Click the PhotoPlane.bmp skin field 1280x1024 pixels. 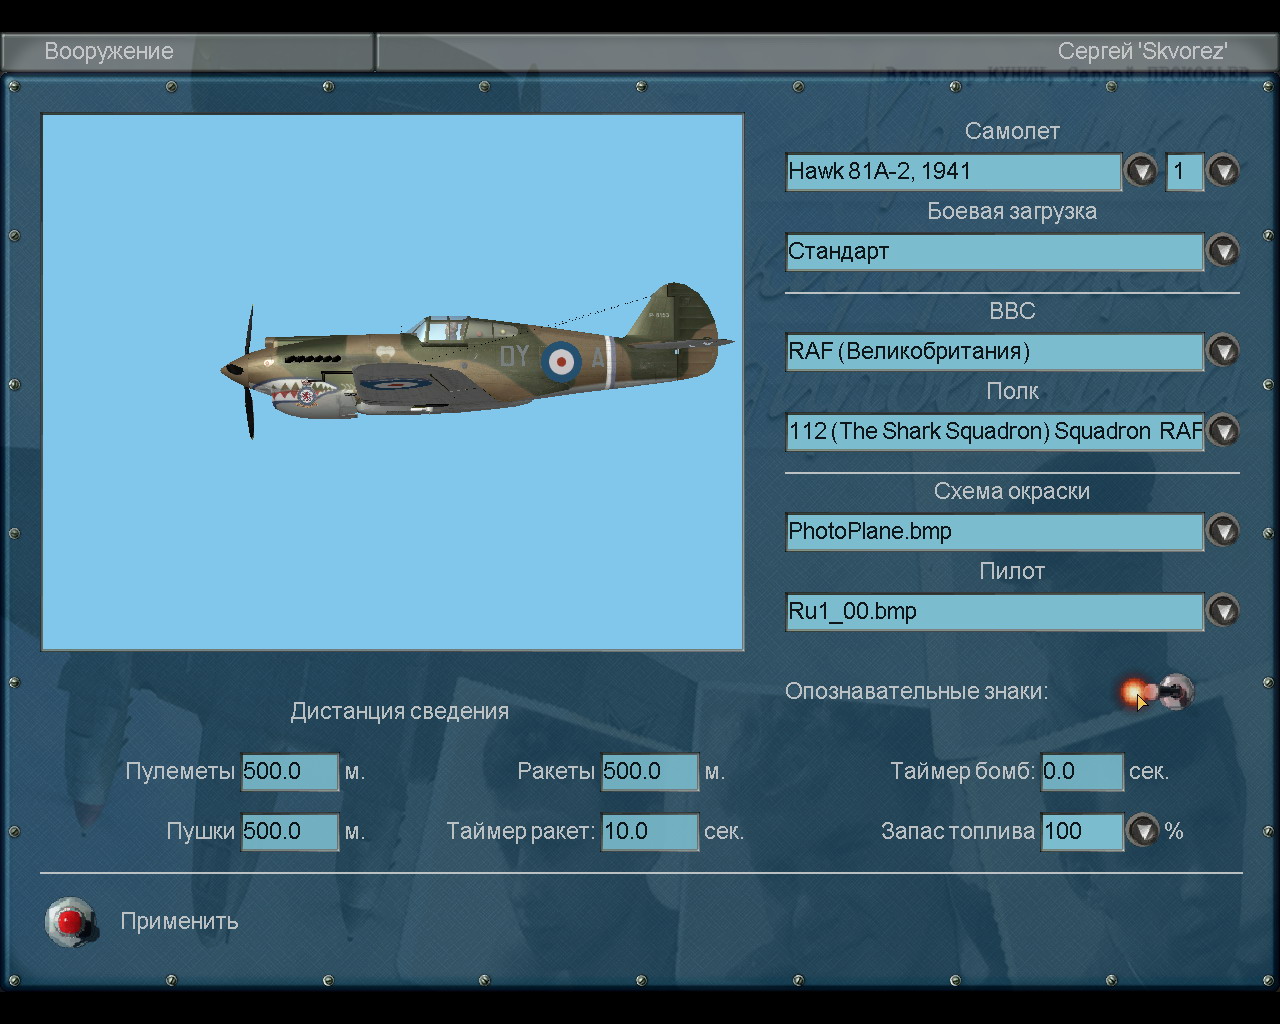pyautogui.click(x=994, y=531)
